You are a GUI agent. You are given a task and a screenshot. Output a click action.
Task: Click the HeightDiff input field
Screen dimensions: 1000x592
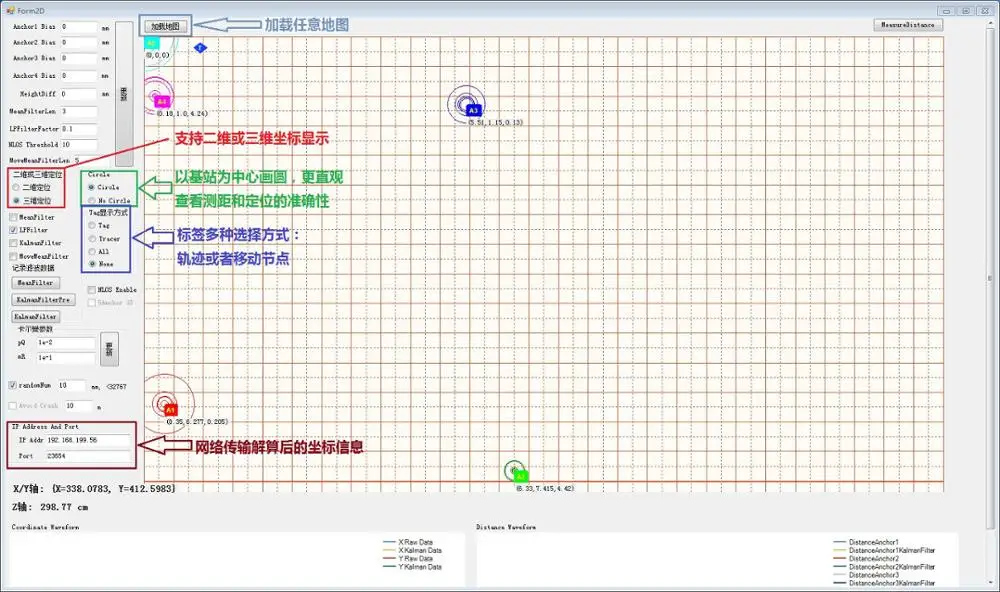[79, 94]
